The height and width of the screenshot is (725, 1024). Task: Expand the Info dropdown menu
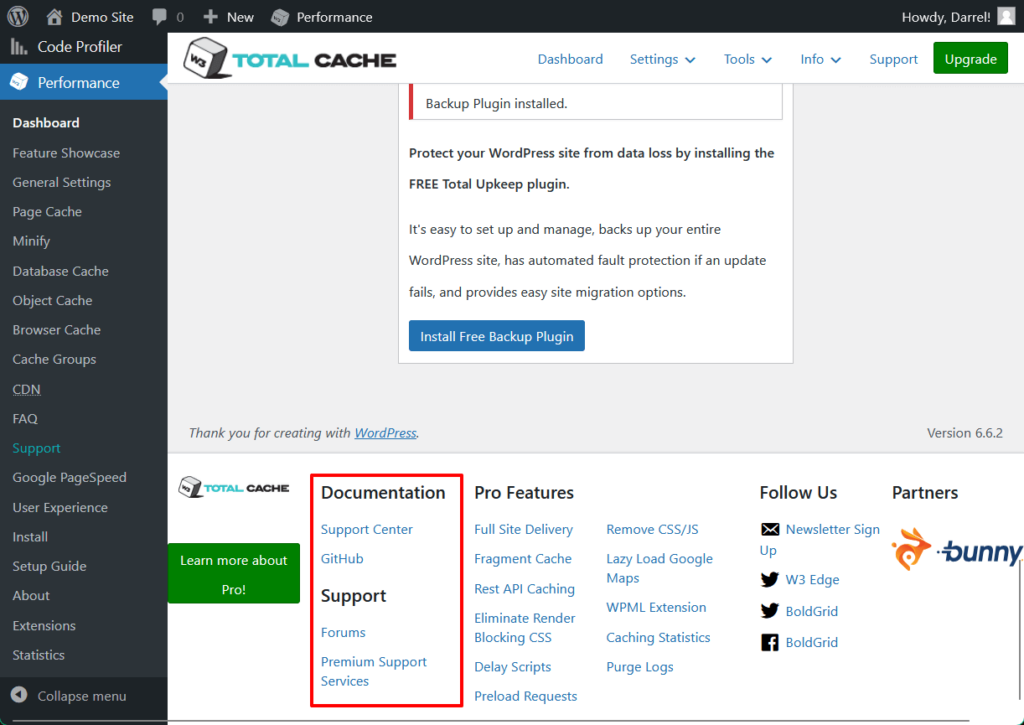point(820,59)
